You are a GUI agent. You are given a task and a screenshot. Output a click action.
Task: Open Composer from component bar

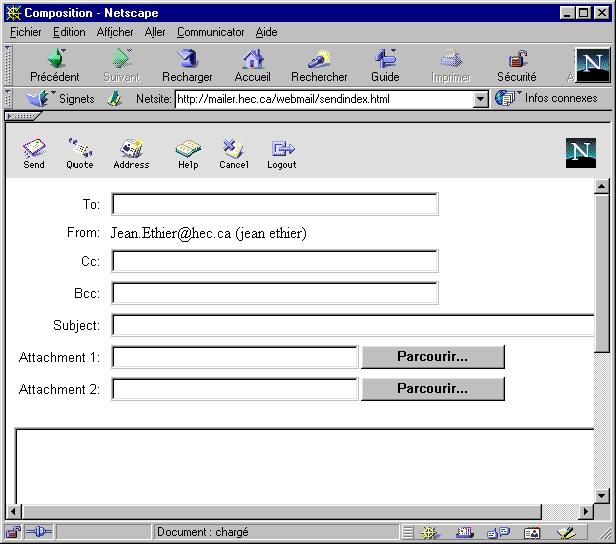[566, 533]
